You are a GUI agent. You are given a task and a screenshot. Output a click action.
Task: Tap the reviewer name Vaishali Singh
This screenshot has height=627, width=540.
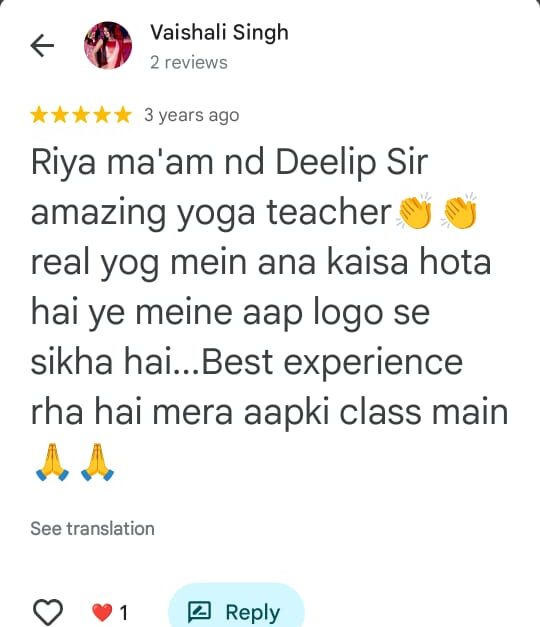tap(219, 32)
